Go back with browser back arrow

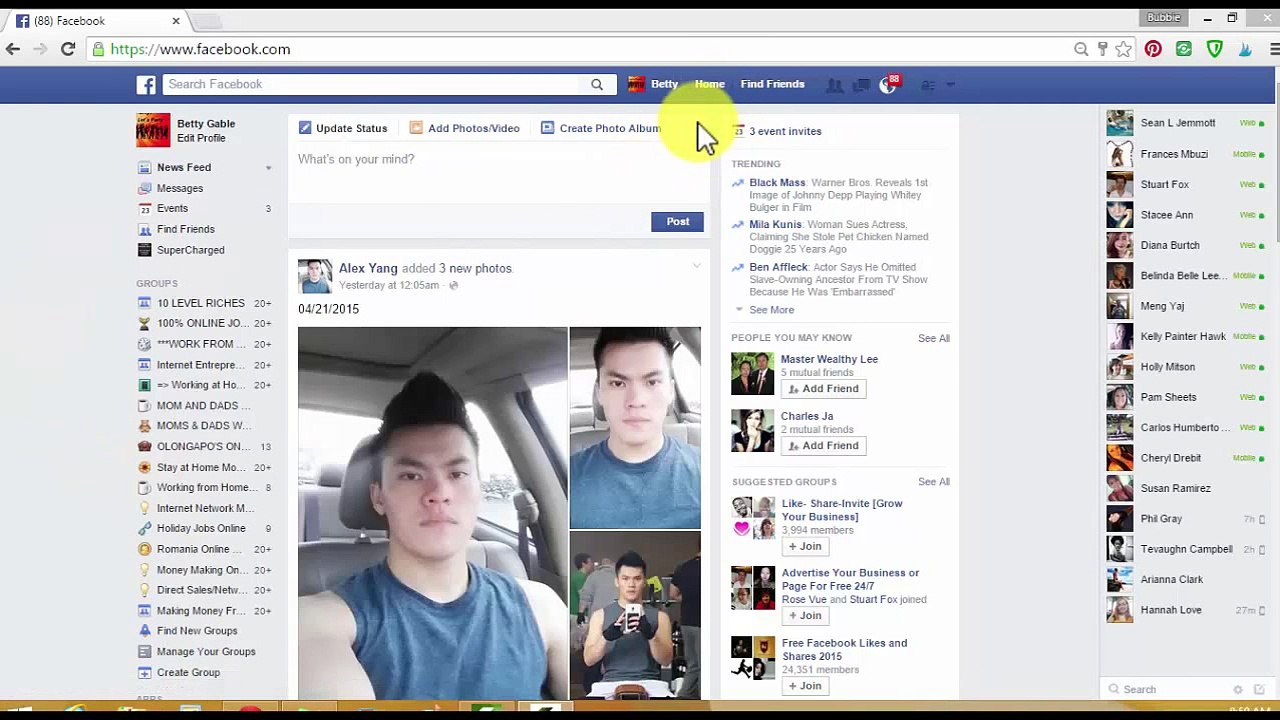[13, 49]
